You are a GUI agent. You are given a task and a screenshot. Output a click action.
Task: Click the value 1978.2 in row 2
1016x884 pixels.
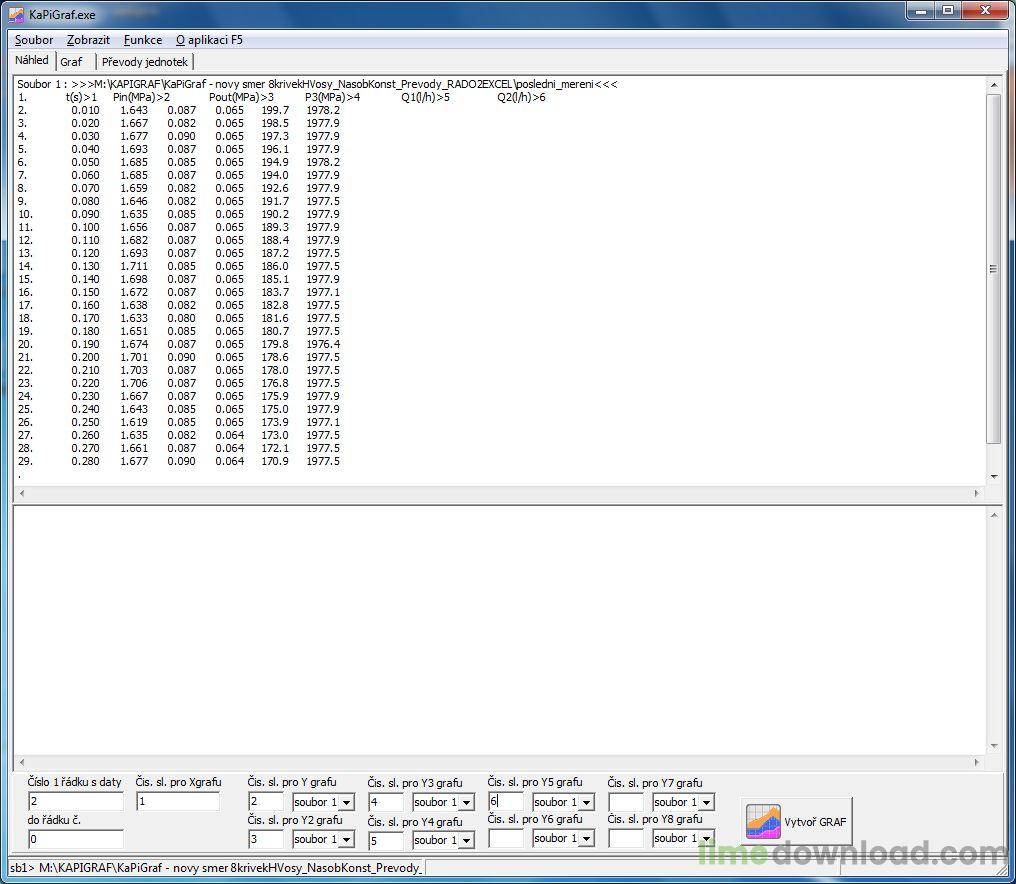coord(323,110)
